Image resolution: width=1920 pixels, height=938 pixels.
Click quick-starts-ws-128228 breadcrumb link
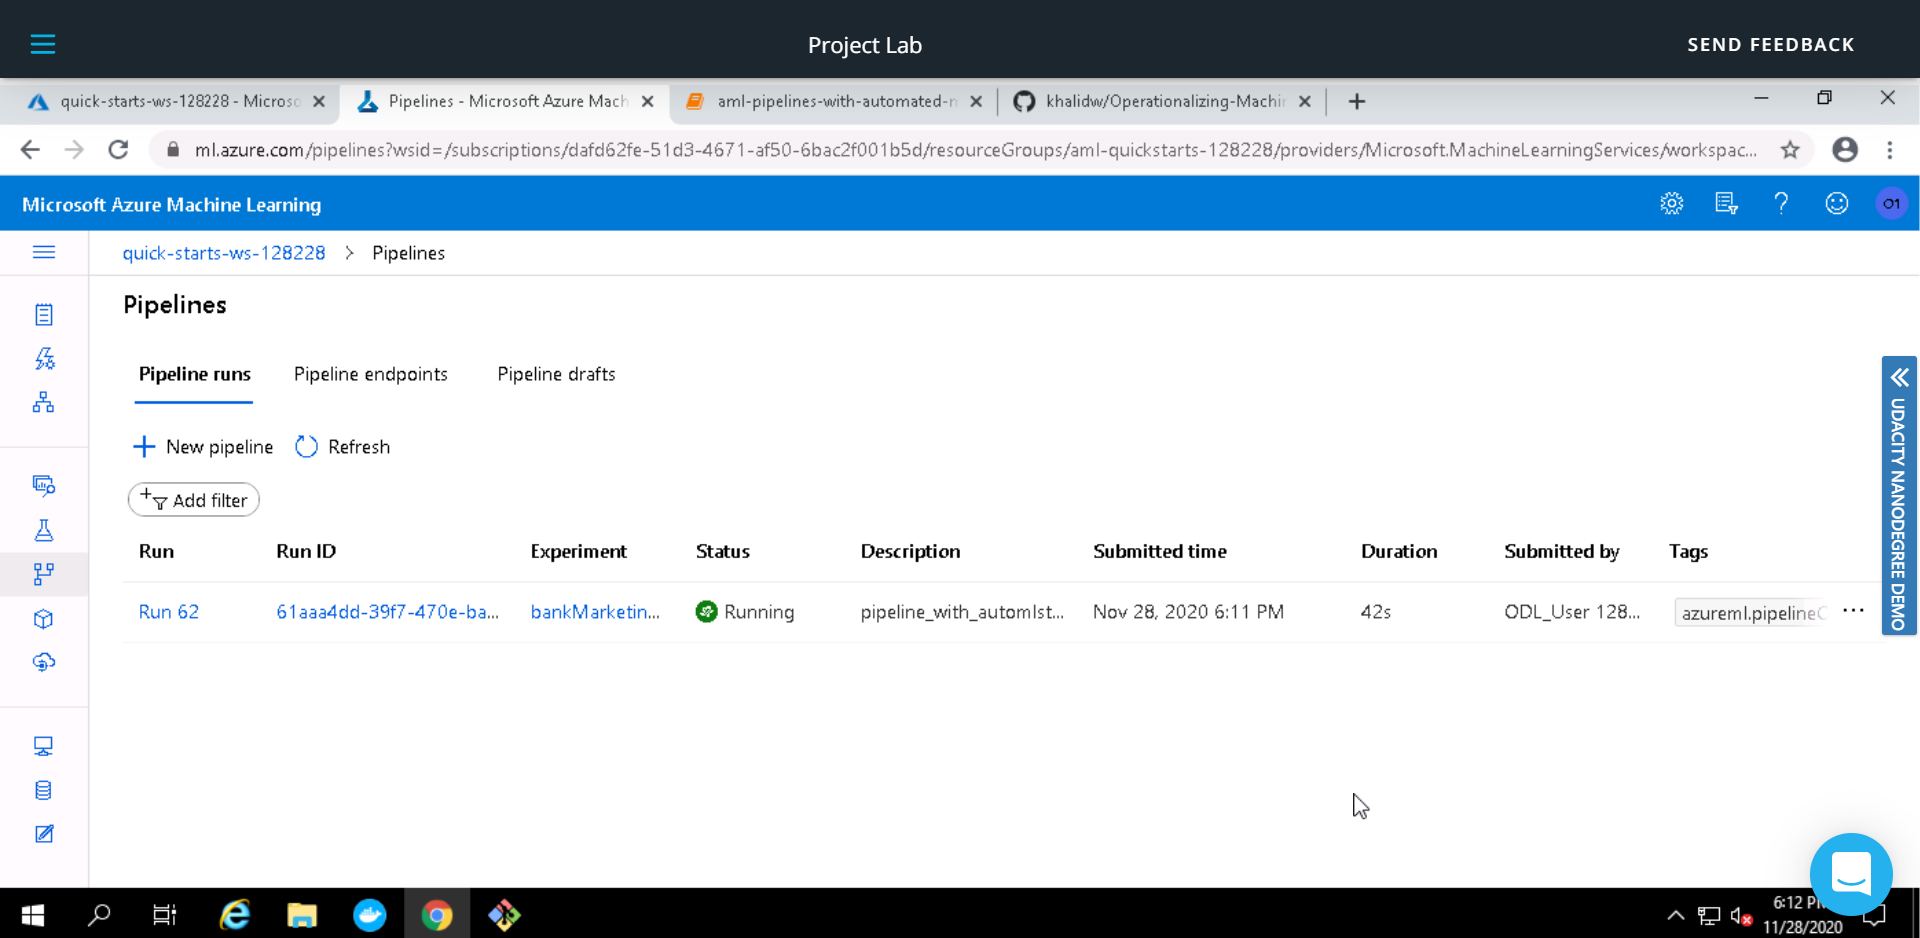224,253
